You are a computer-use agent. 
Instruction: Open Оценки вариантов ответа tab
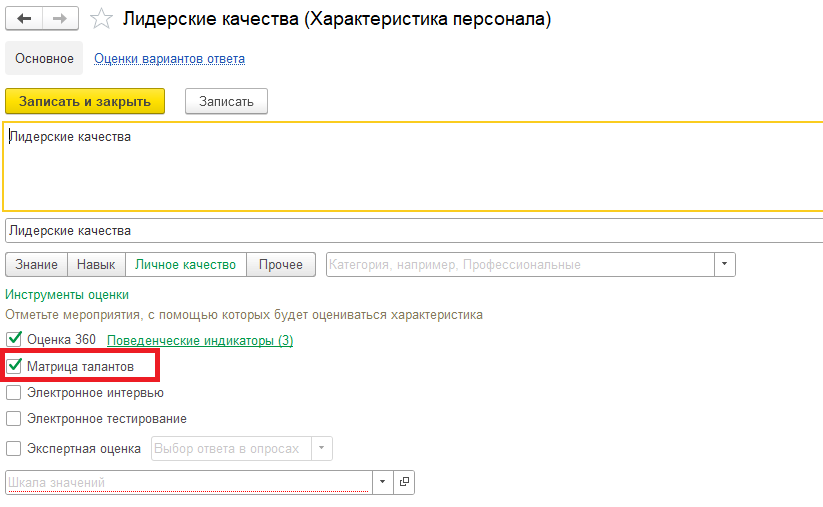pyautogui.click(x=169, y=58)
